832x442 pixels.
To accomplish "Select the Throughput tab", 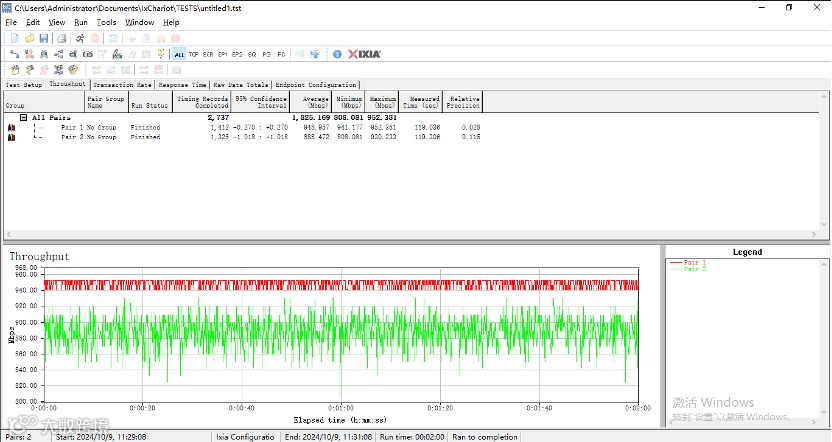I will (x=67, y=84).
